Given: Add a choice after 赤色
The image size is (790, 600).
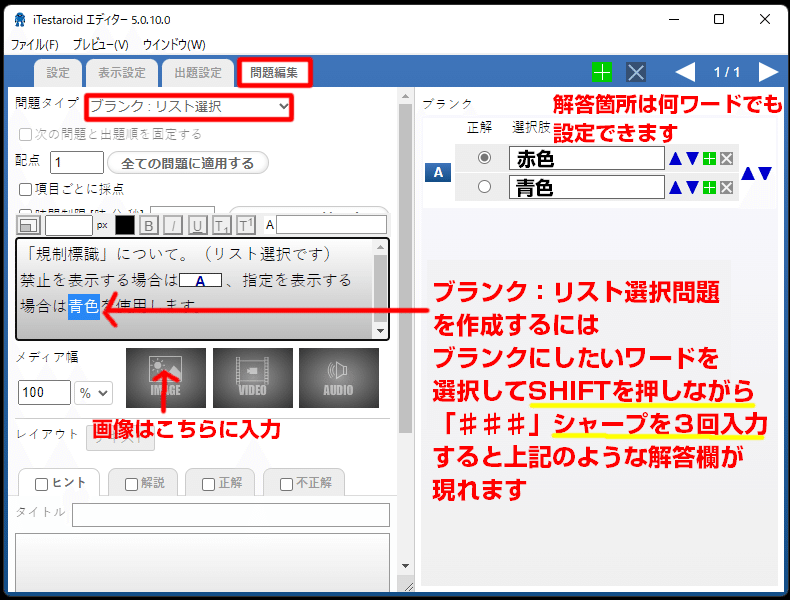Looking at the screenshot, I should [709, 159].
